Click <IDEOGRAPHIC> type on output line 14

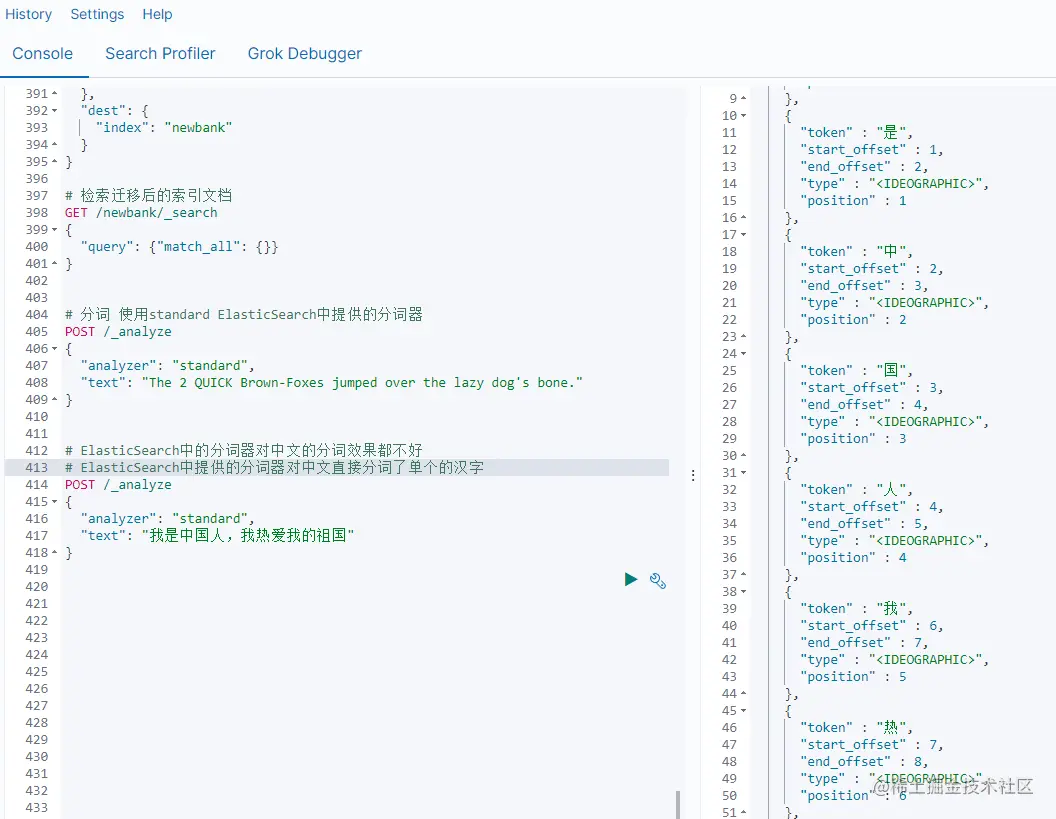(x=925, y=184)
